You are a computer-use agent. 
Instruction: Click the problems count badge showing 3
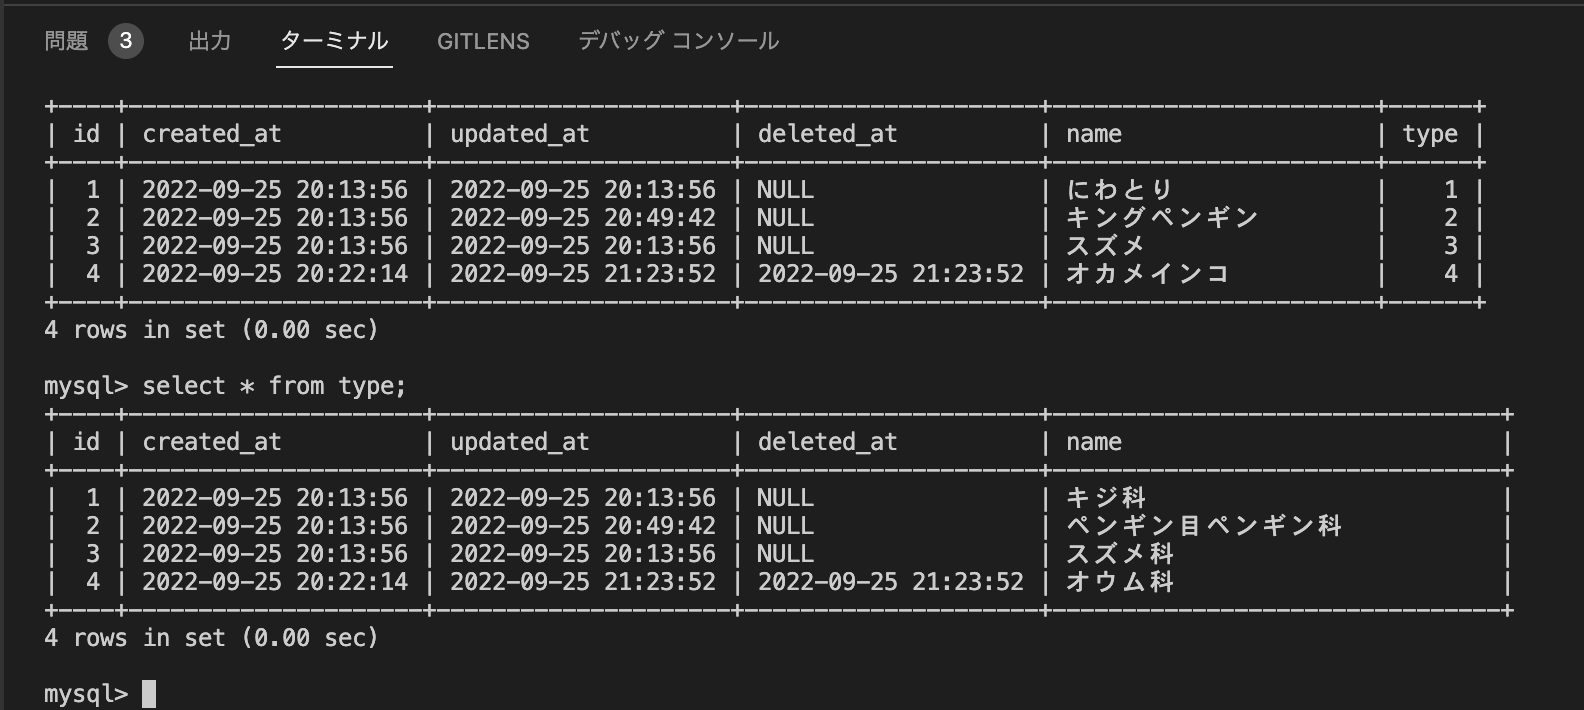coord(124,43)
